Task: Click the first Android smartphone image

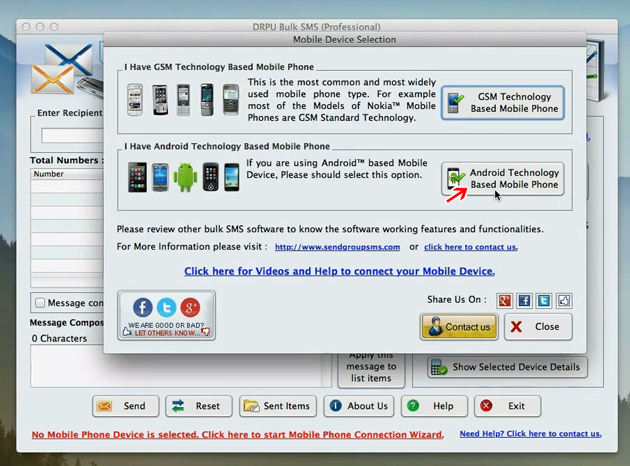Action: 137,177
